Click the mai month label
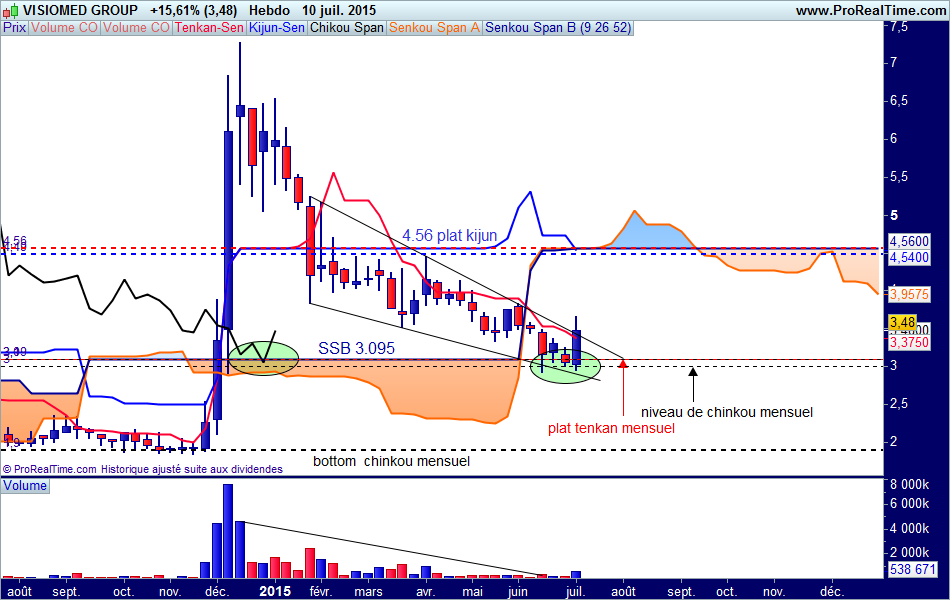 point(473,591)
